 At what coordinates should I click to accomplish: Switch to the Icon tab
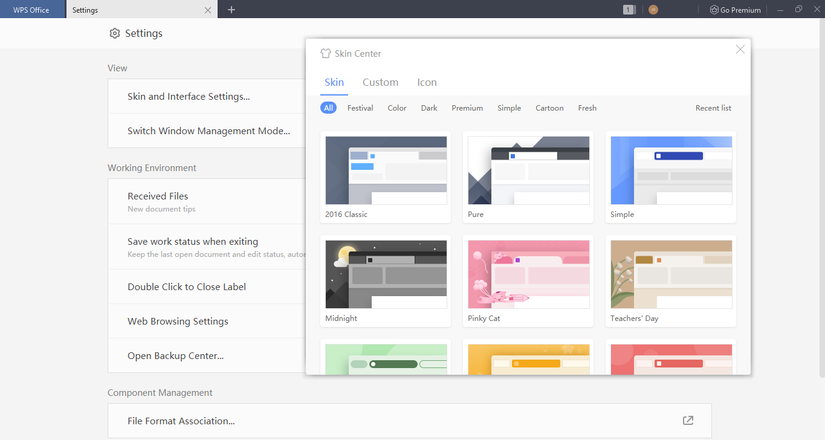(x=427, y=82)
